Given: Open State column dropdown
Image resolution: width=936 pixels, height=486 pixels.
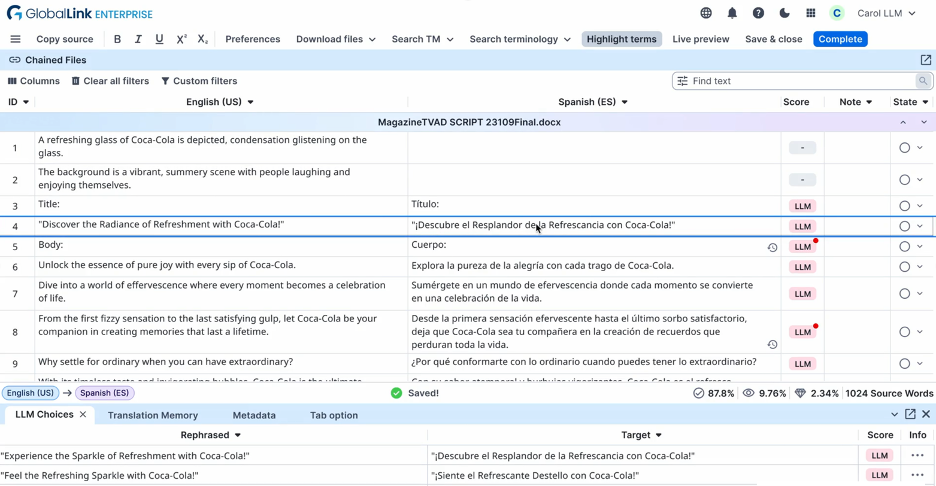Looking at the screenshot, I should pos(925,102).
